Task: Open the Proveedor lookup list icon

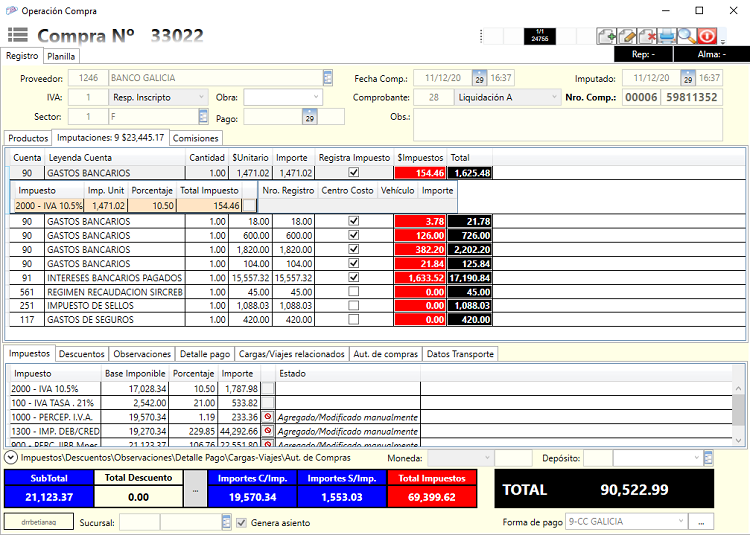Action: [x=328, y=78]
